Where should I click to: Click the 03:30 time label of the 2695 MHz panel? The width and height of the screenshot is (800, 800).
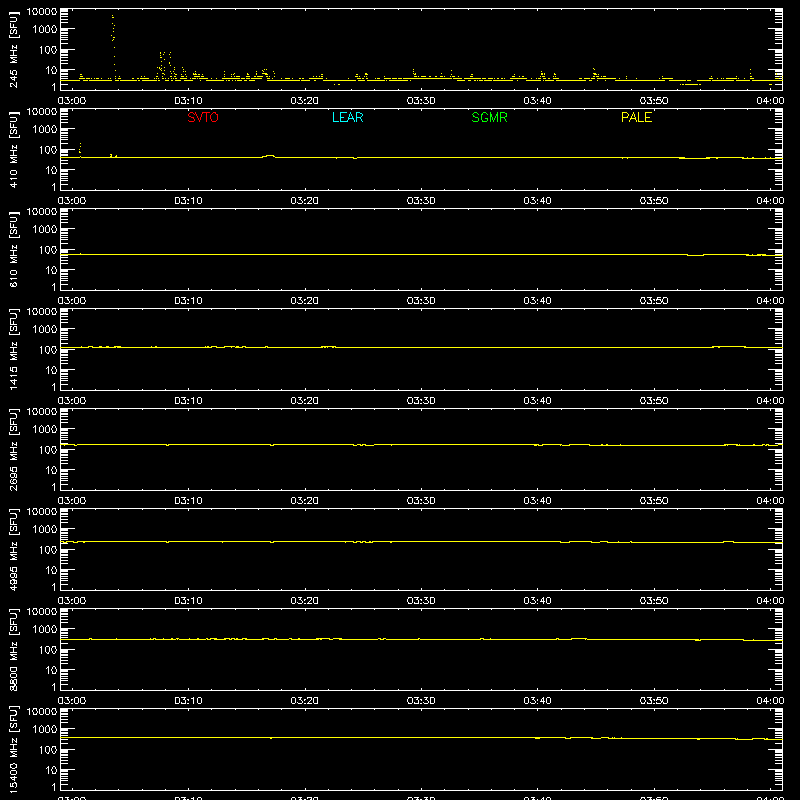click(421, 501)
